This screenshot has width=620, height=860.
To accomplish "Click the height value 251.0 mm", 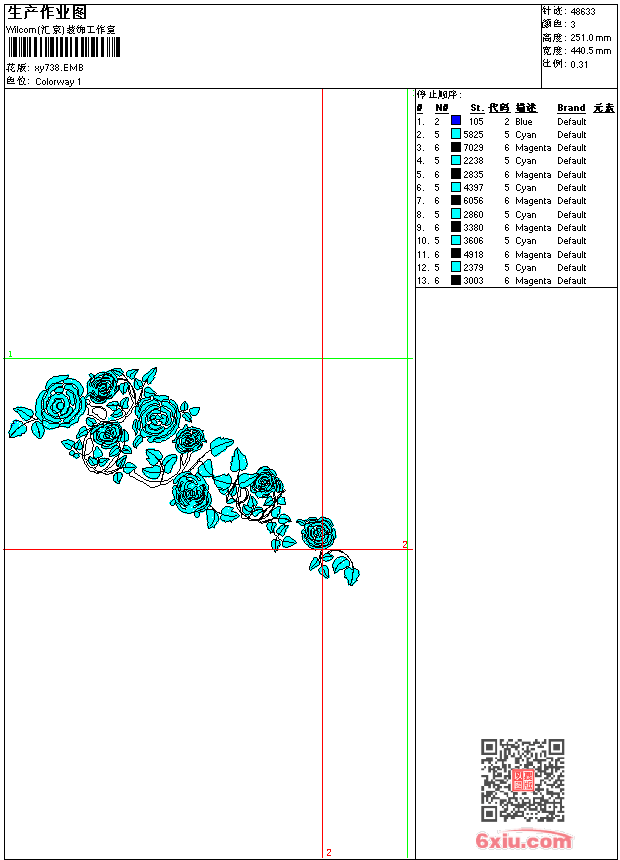I will [x=590, y=38].
